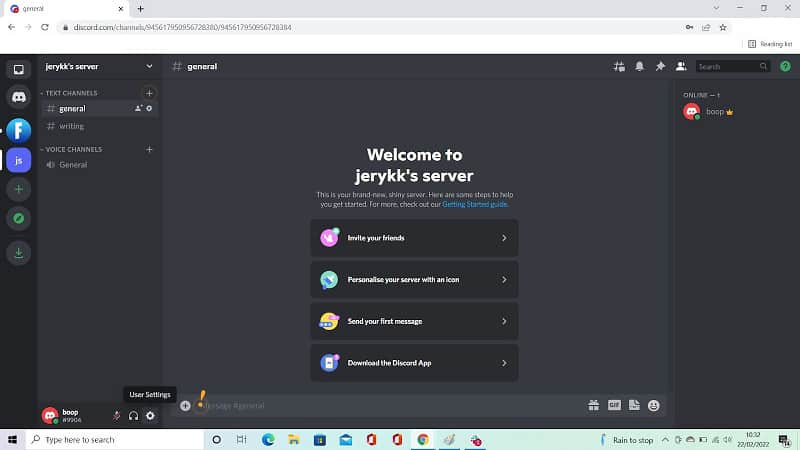800x450 pixels.
Task: Open Explore Public Servers compass icon
Action: click(x=18, y=217)
